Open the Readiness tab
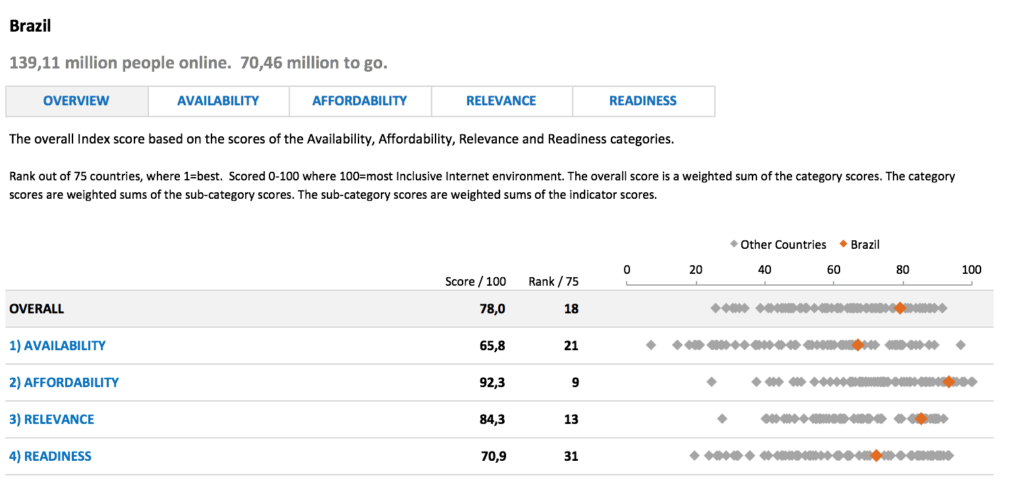 point(643,101)
